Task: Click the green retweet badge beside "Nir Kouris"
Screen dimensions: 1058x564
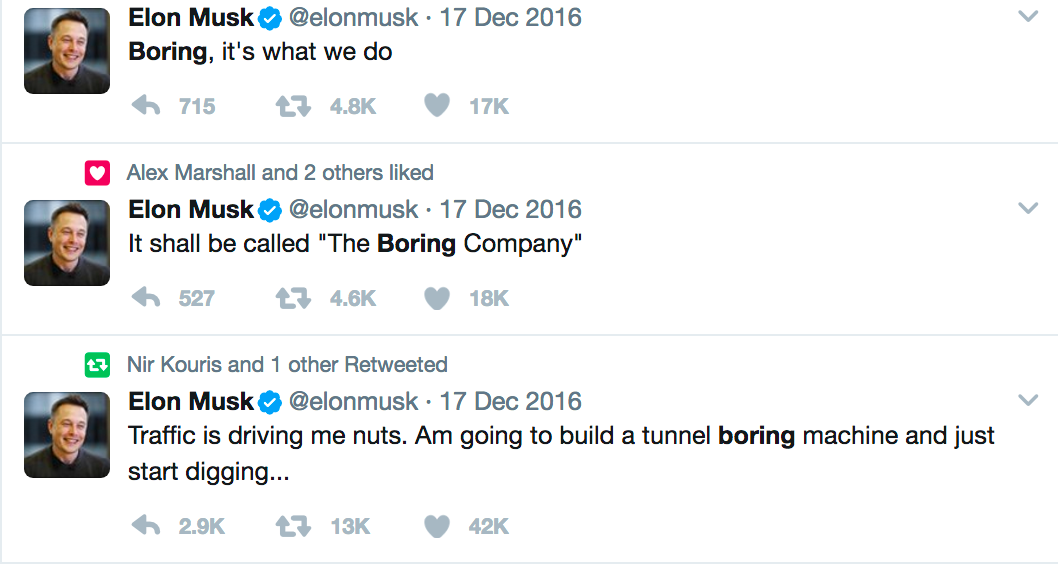Action: click(96, 365)
